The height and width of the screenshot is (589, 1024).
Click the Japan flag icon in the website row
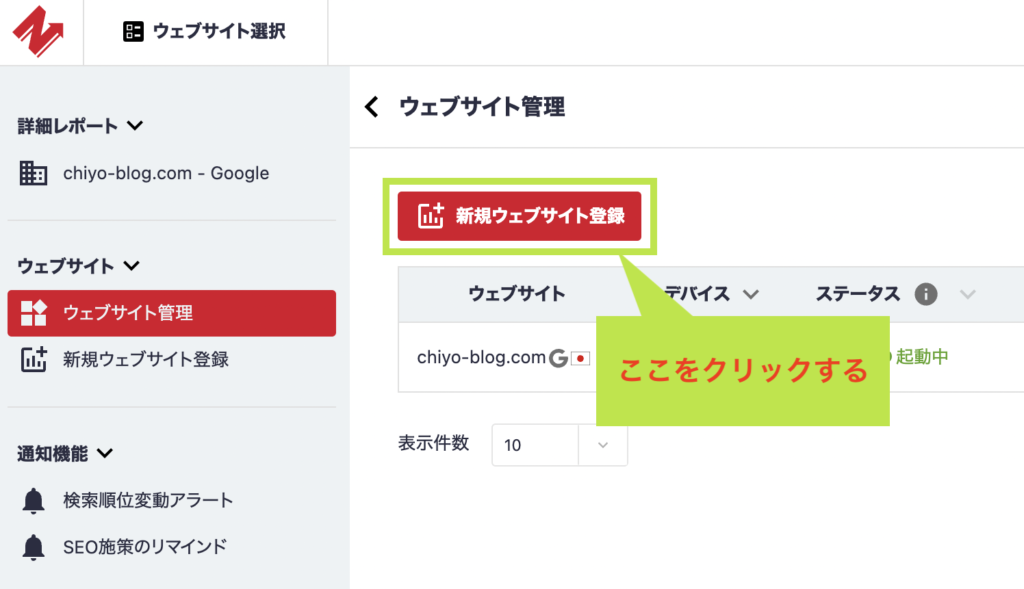[x=580, y=357]
